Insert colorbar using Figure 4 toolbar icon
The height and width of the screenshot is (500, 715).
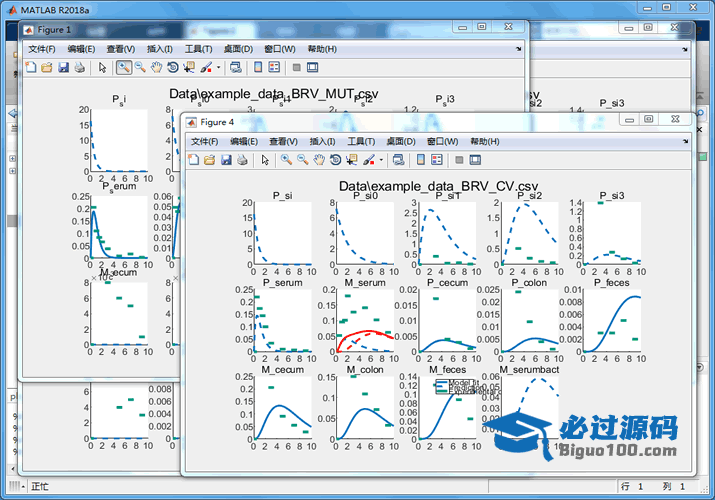[420, 160]
